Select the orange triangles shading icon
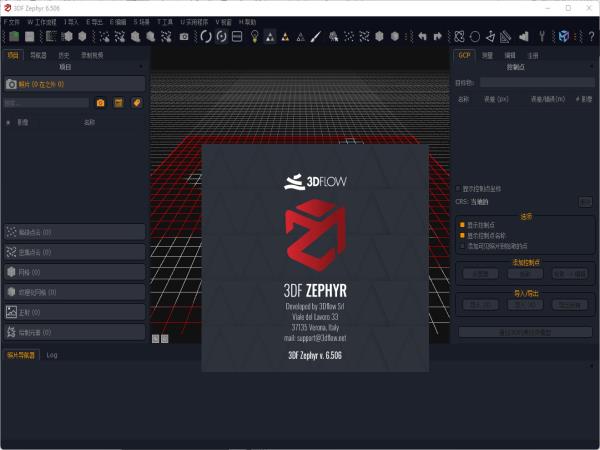 [x=285, y=37]
